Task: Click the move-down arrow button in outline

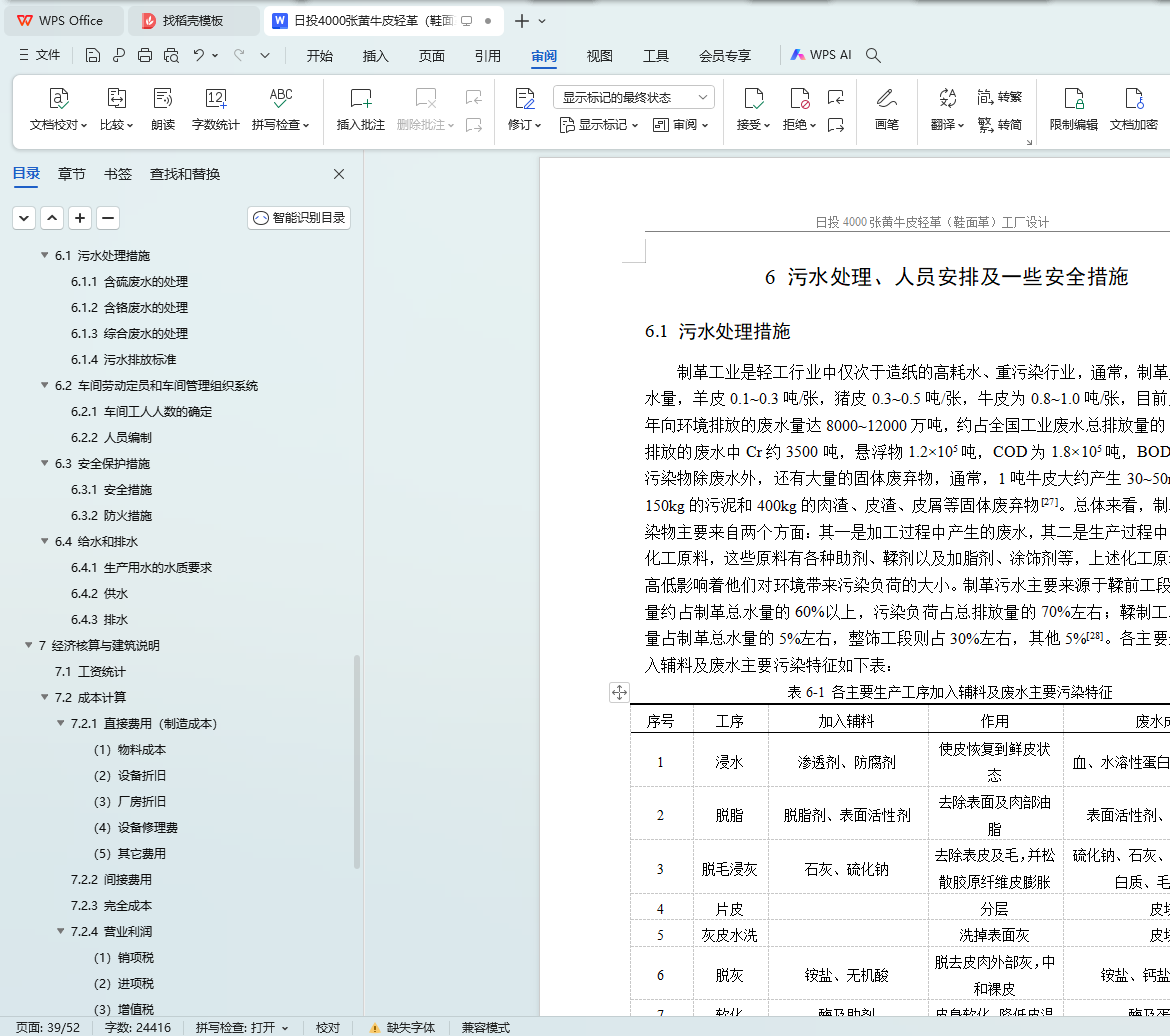Action: [24, 218]
